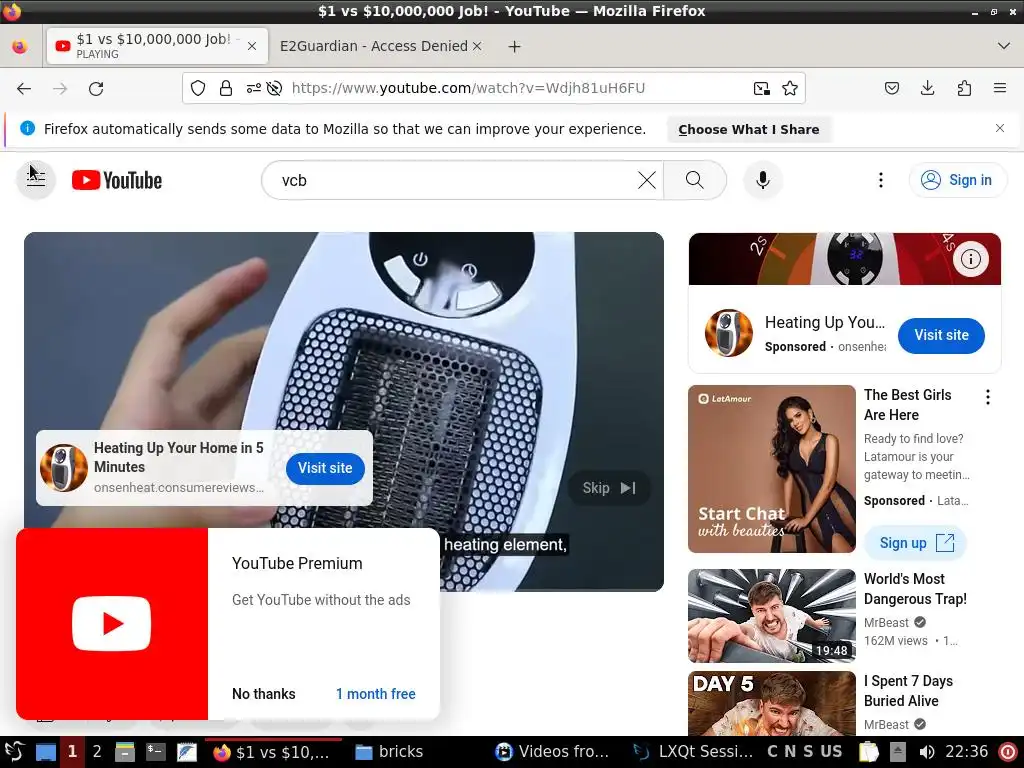The height and width of the screenshot is (768, 1024).
Task: Close the YouTube video tab
Action: pos(252,46)
